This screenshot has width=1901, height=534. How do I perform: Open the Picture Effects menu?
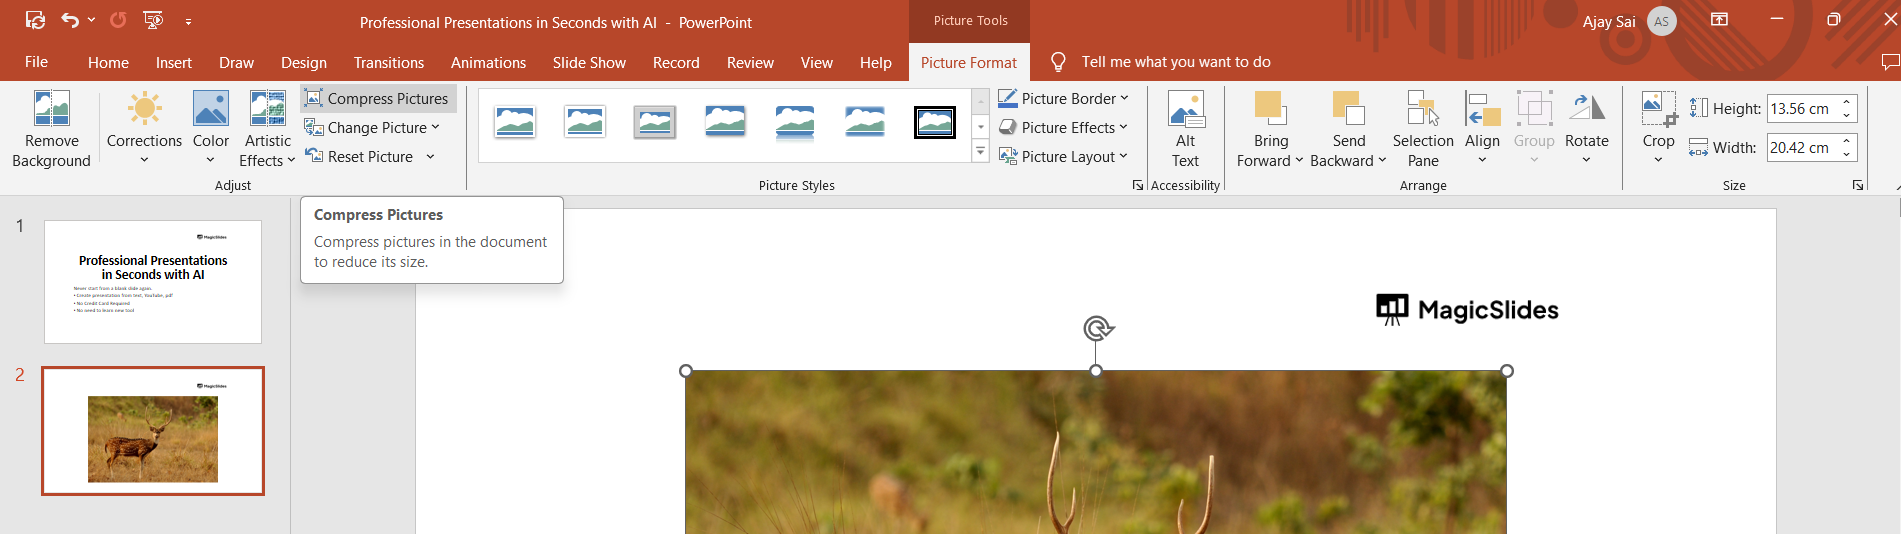1063,127
